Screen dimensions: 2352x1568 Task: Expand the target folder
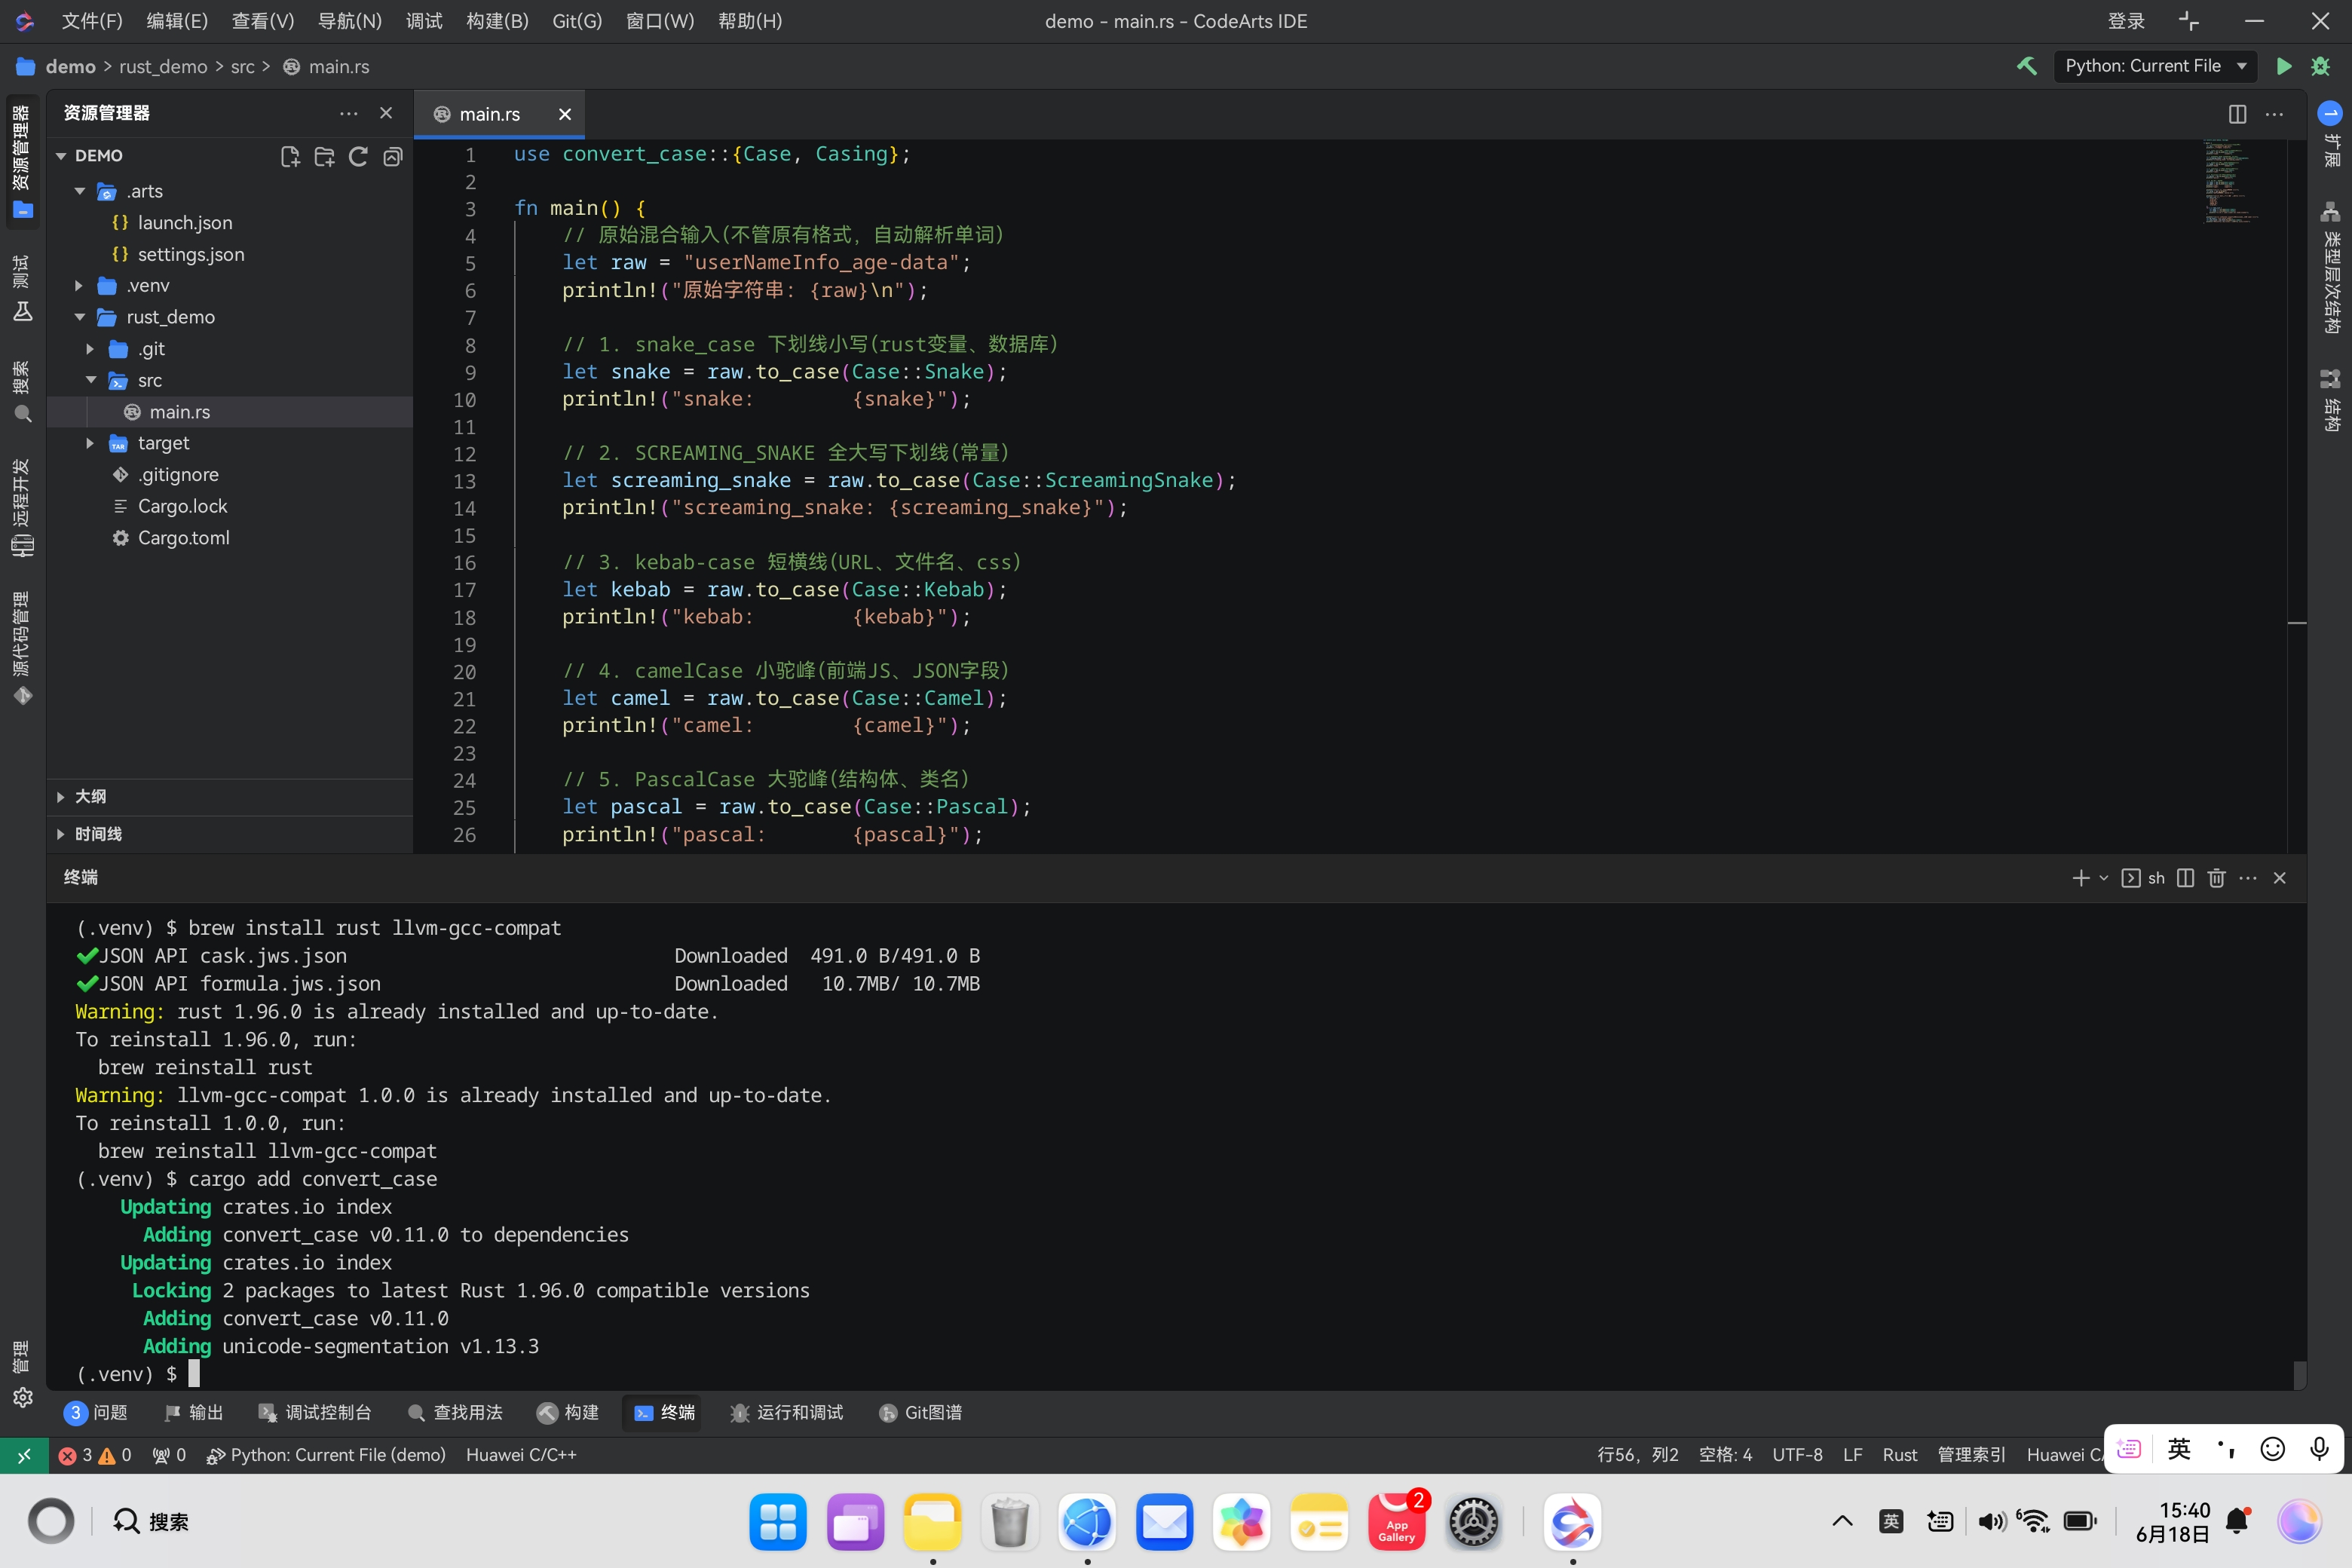pyautogui.click(x=91, y=443)
